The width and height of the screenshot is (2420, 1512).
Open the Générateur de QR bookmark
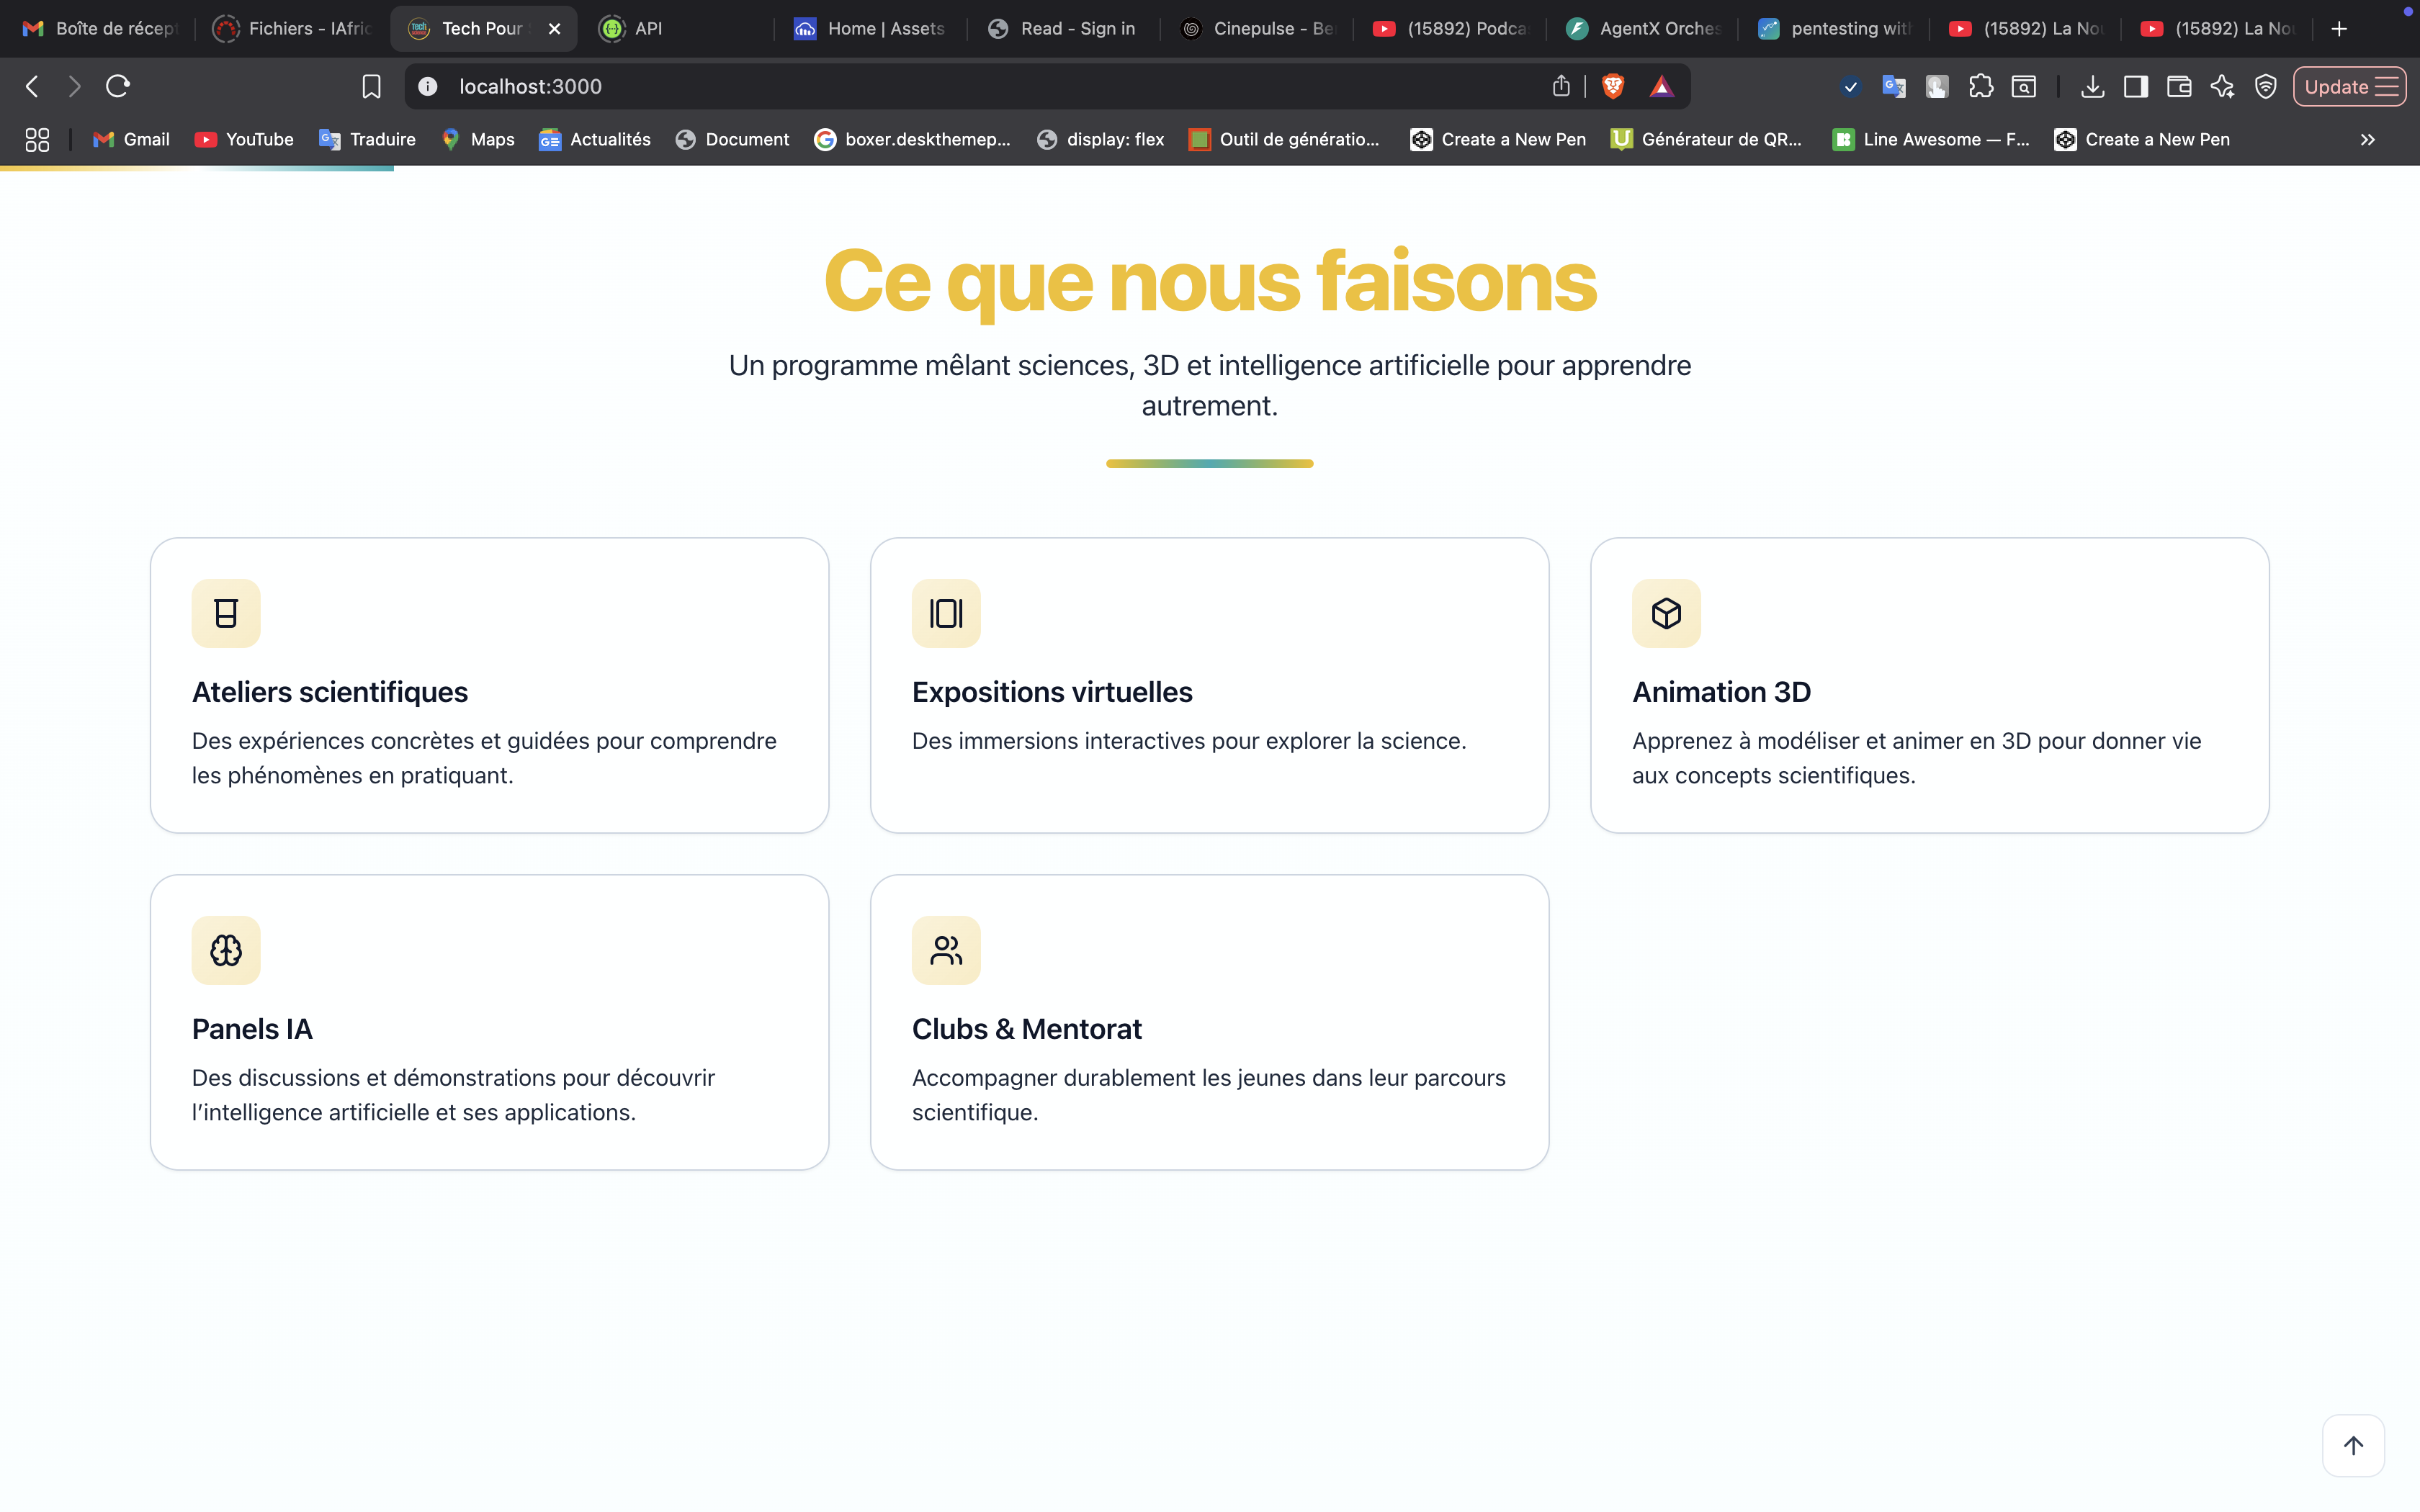tap(1706, 139)
